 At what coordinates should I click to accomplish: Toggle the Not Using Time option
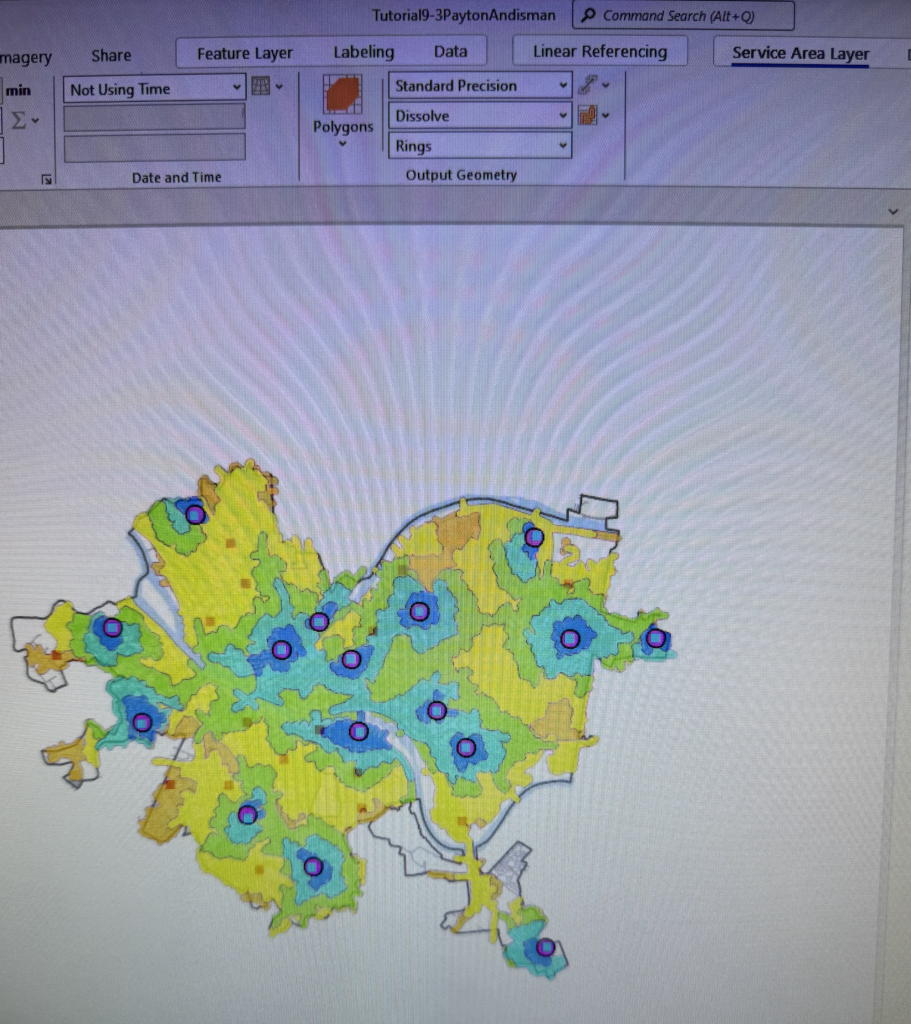point(152,88)
